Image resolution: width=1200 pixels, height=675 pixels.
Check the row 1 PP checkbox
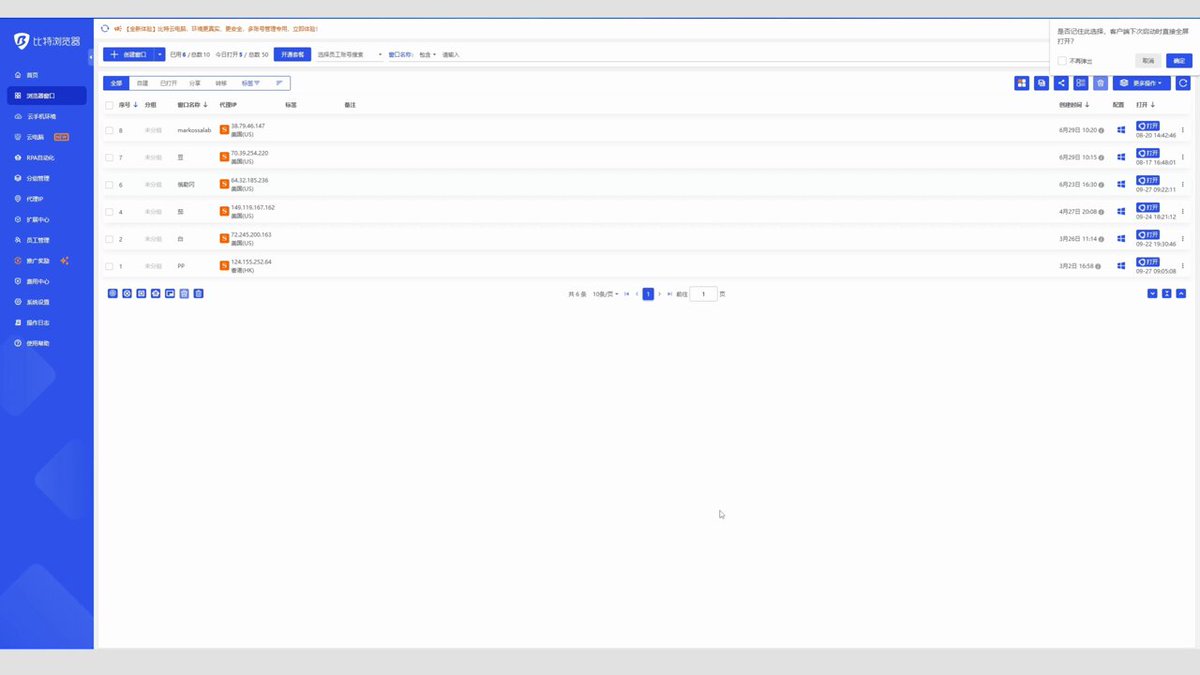[x=109, y=266]
